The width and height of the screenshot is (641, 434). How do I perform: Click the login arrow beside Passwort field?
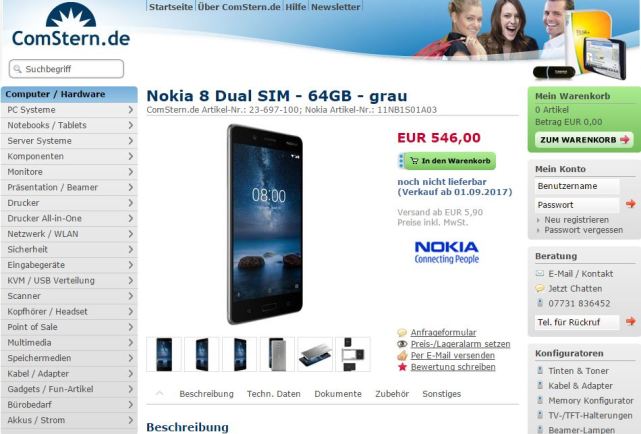tap(630, 203)
